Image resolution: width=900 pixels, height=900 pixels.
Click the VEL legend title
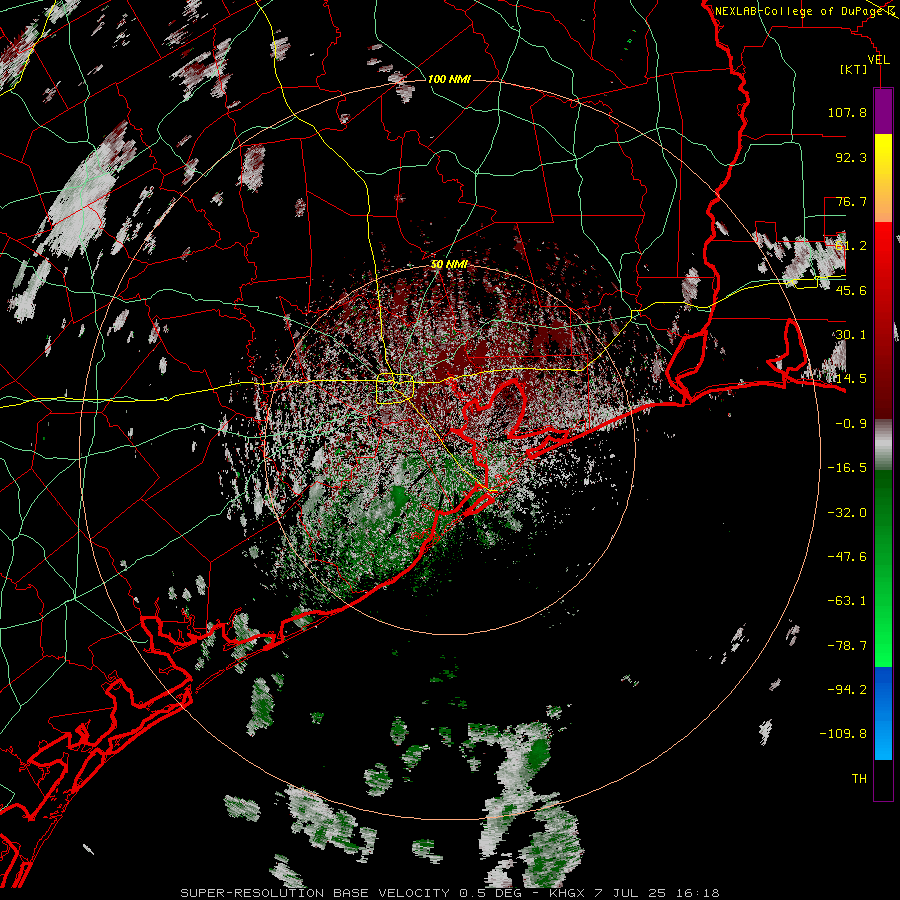(x=878, y=60)
